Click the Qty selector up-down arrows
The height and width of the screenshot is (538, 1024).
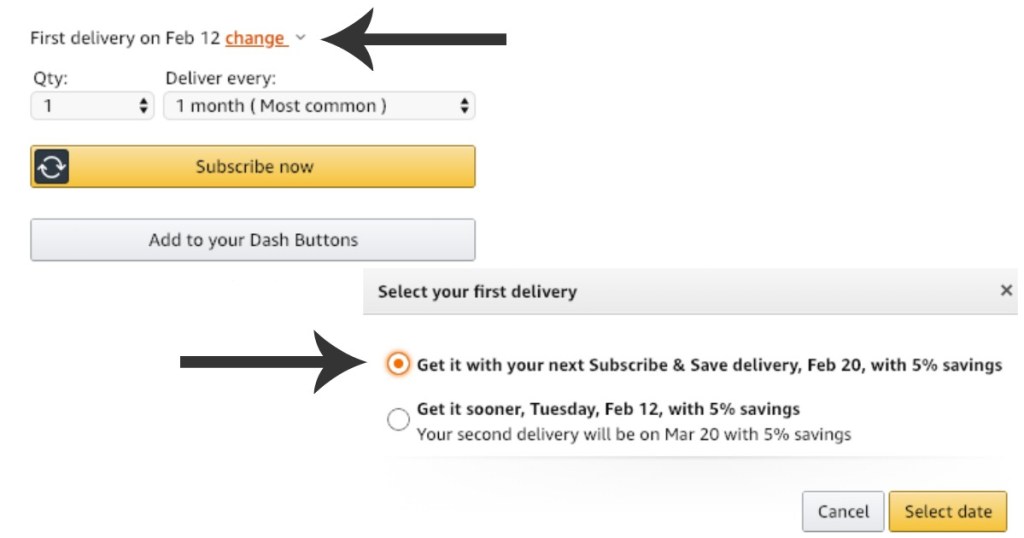pyautogui.click(x=143, y=106)
